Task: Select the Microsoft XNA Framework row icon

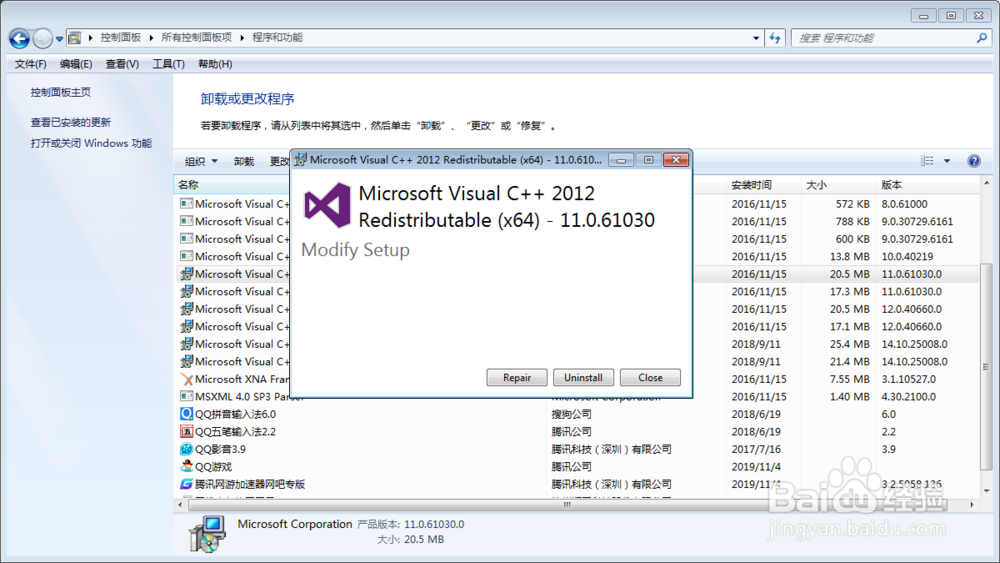Action: coord(186,379)
